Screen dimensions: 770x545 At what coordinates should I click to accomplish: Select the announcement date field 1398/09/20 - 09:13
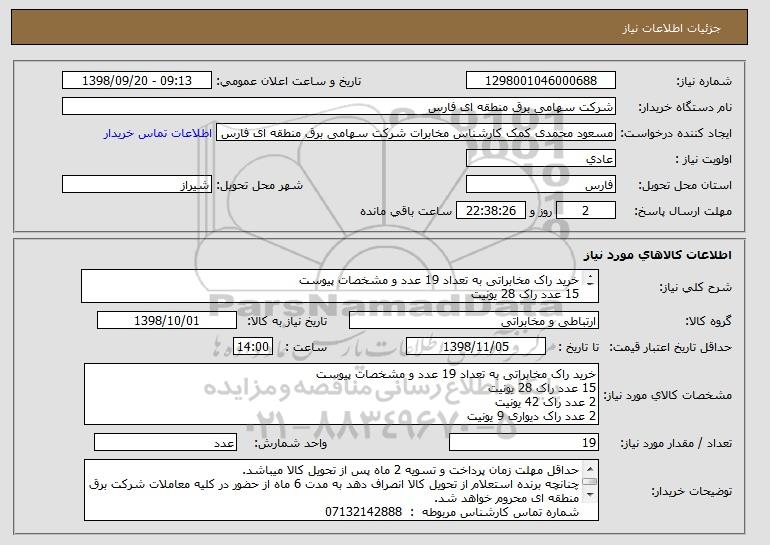[137, 81]
